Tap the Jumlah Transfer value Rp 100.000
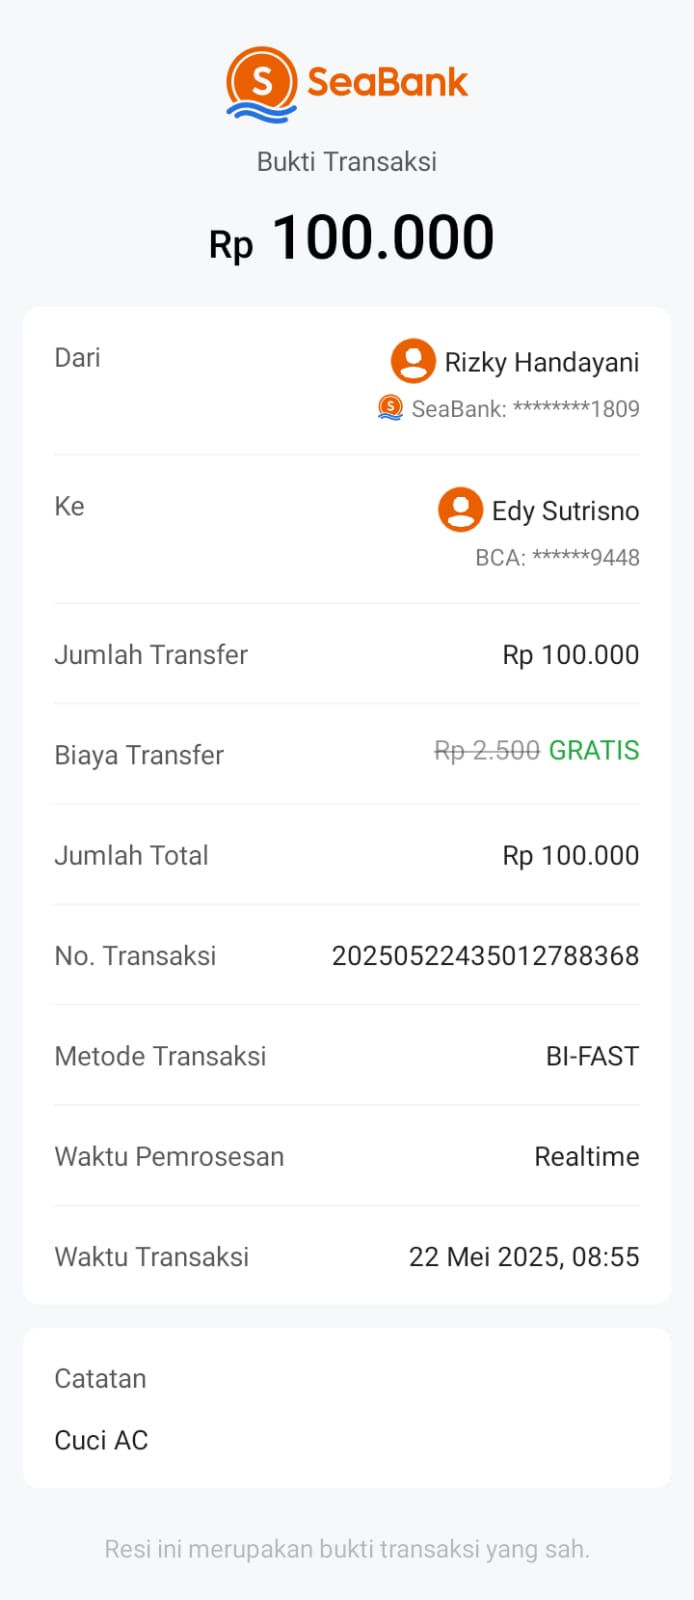 (570, 655)
